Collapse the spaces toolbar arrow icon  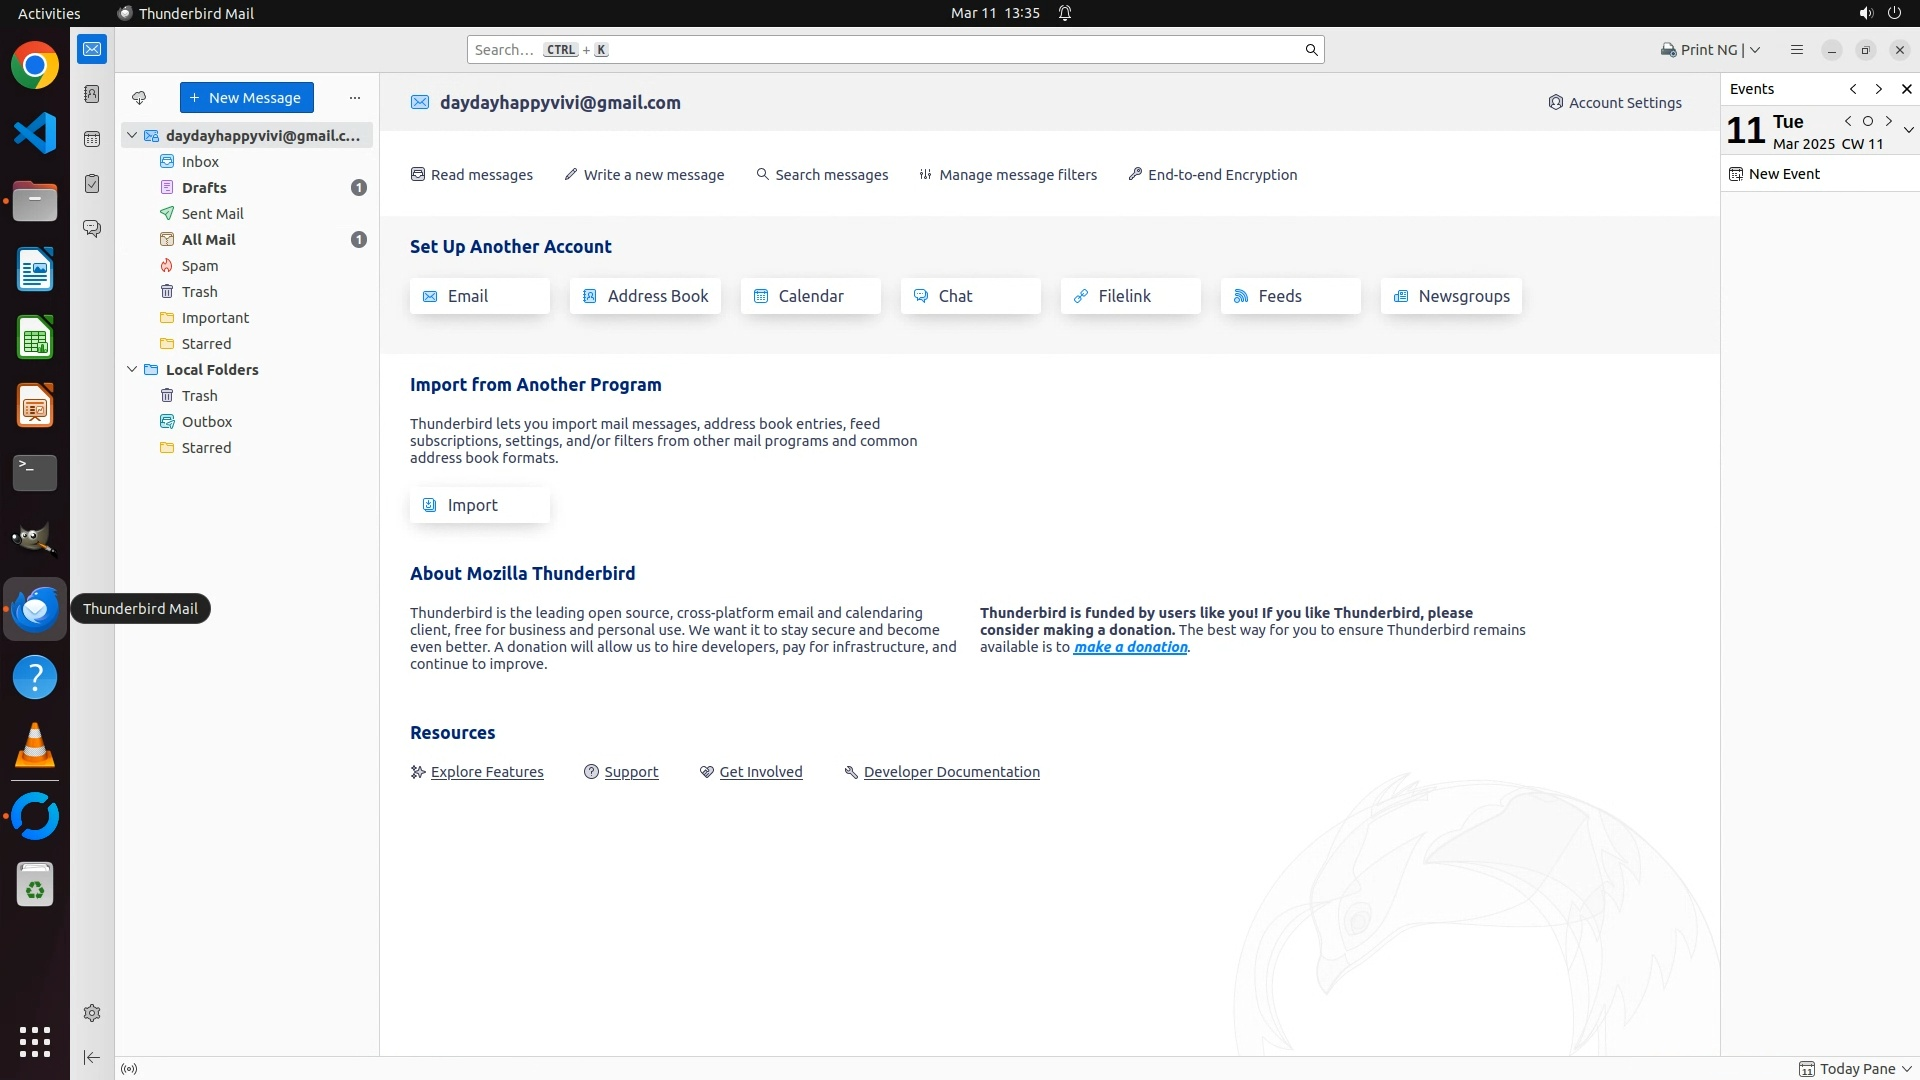pyautogui.click(x=92, y=1057)
